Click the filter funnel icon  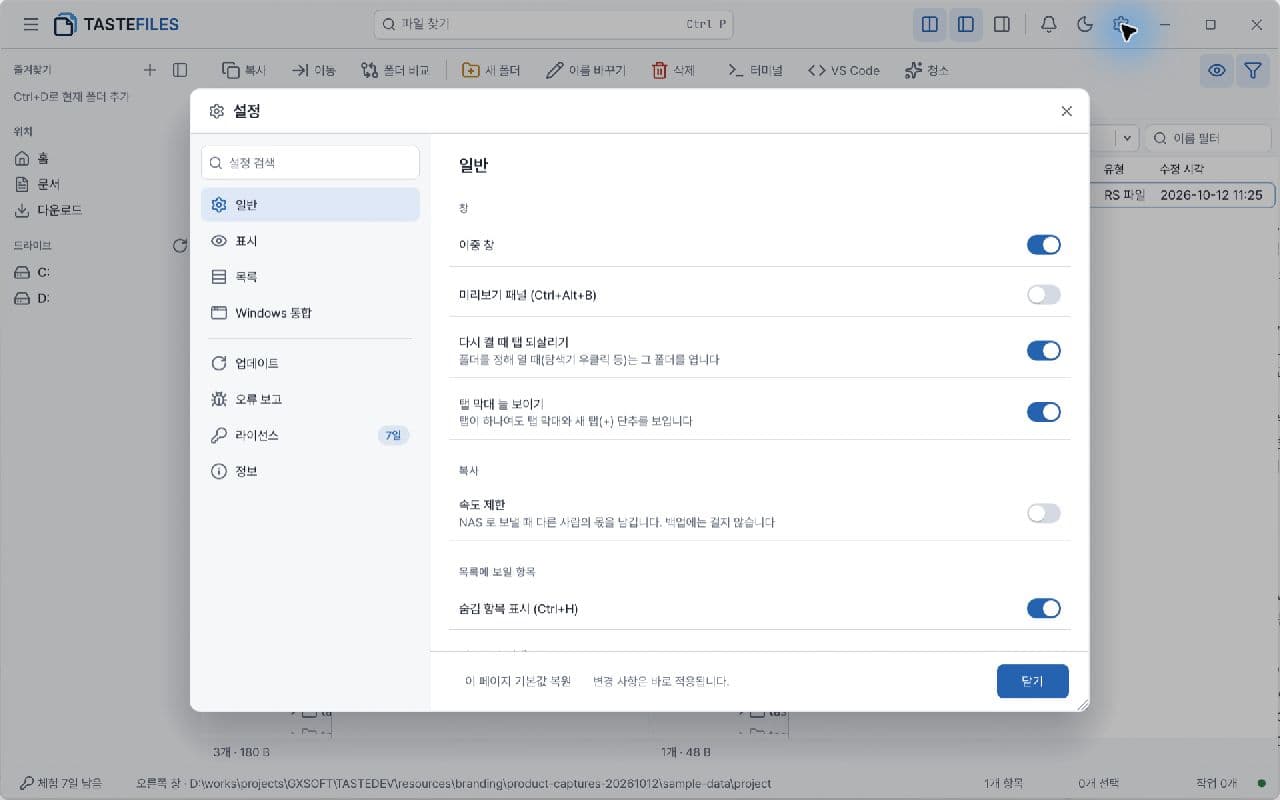click(1253, 70)
